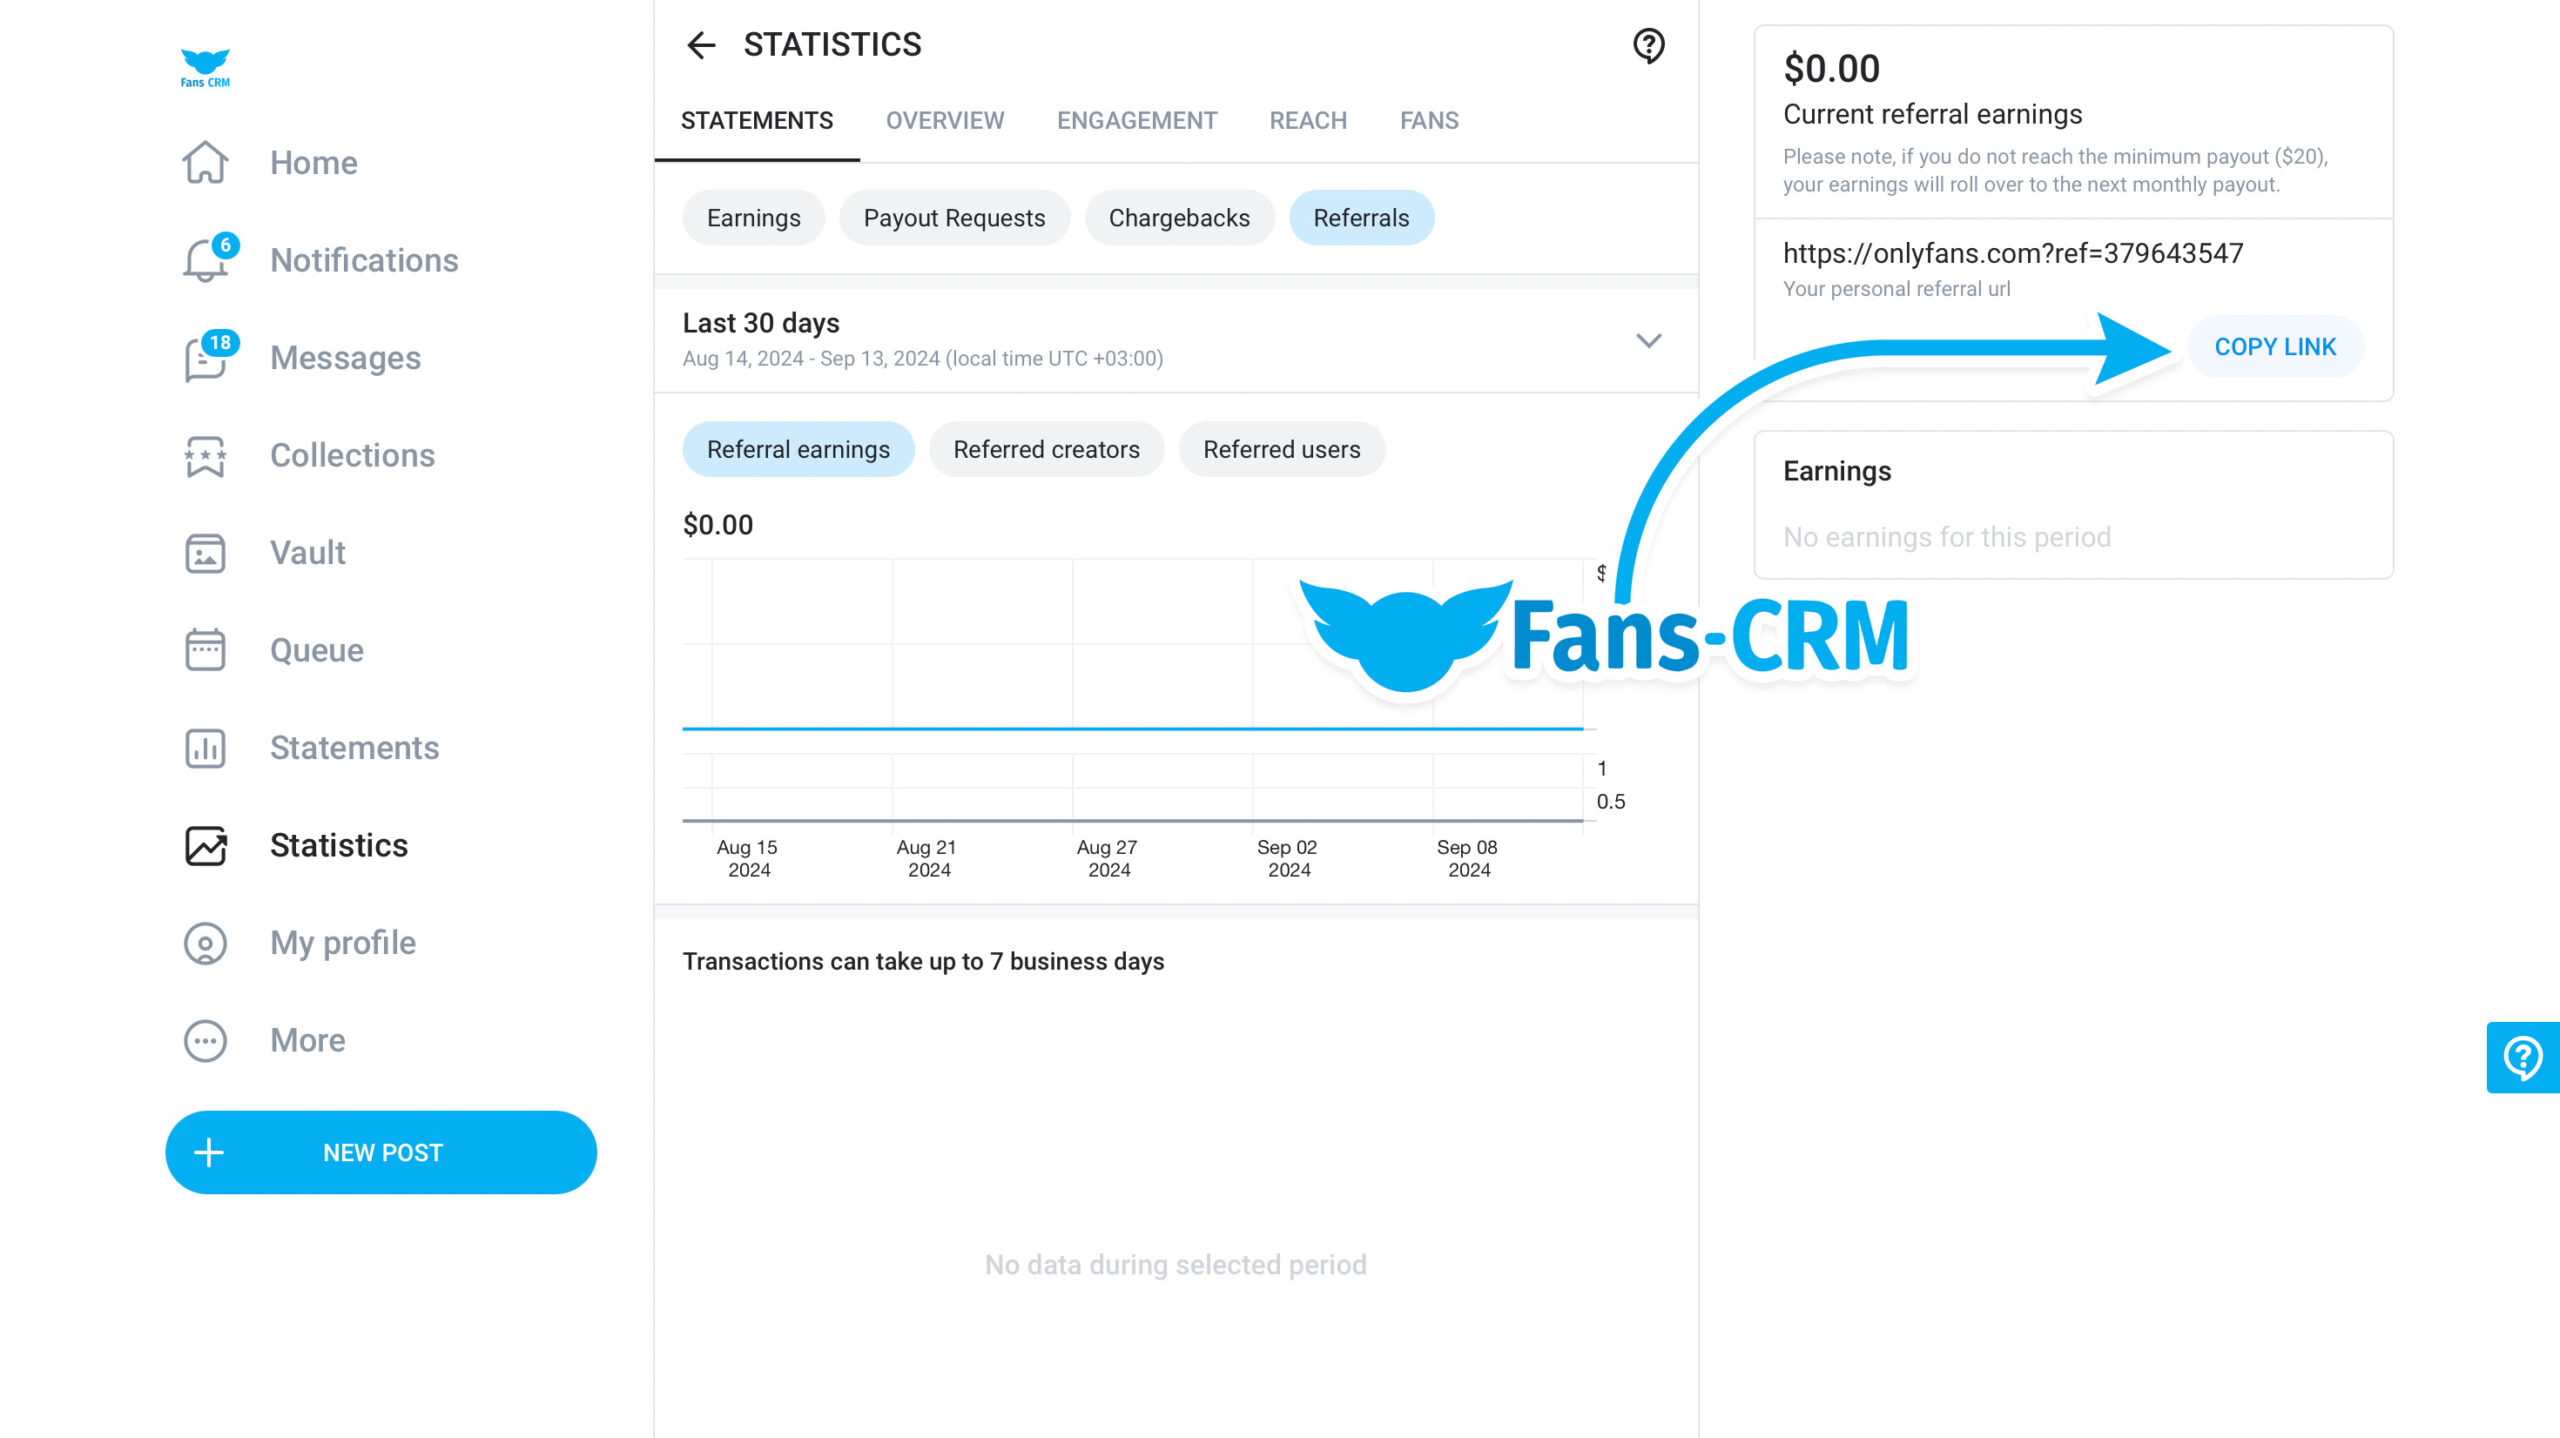Click the messages badge showing 18
Viewport: 2560px width, 1438px height.
220,342
